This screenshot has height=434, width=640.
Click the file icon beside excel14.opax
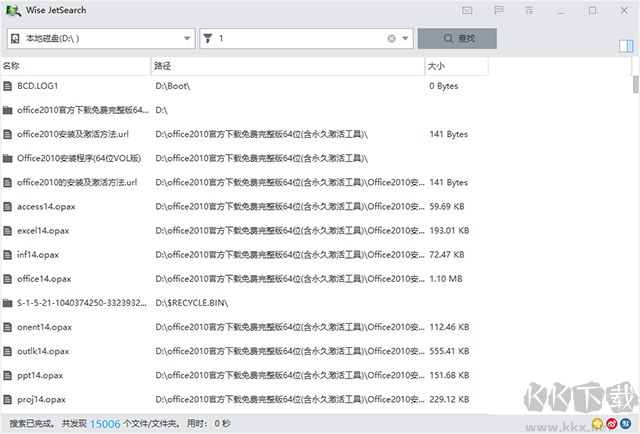tap(7, 231)
